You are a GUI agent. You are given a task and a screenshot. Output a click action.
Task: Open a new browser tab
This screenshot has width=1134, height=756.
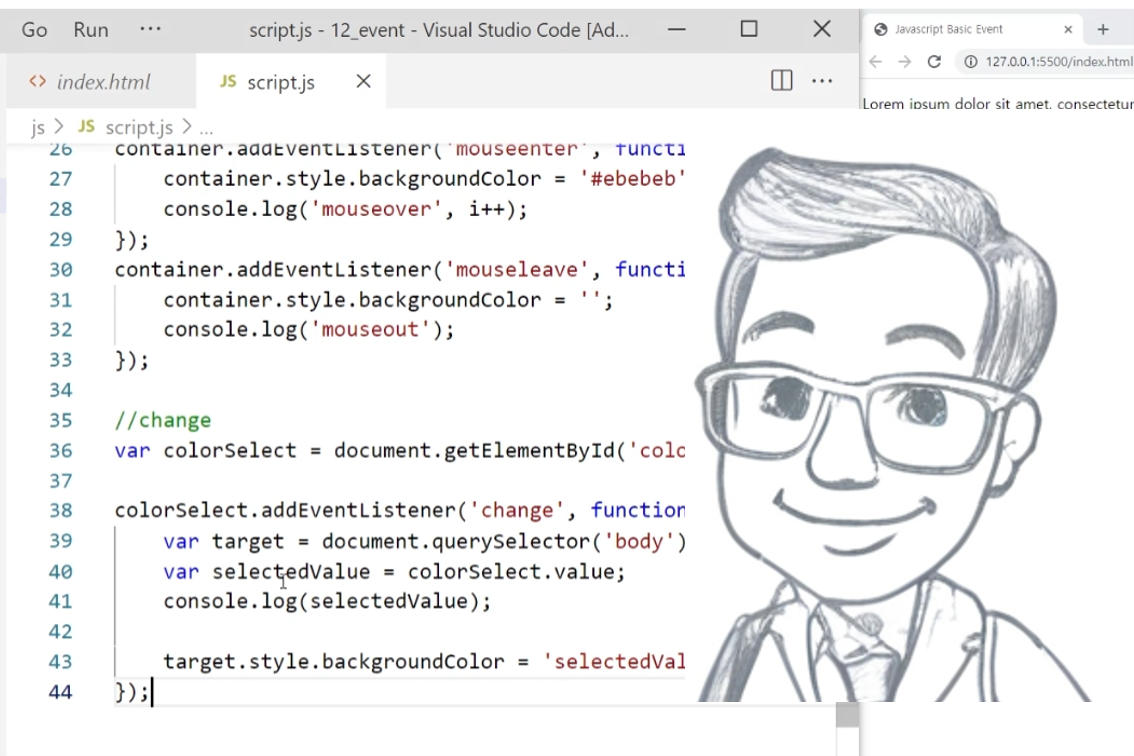[x=1103, y=29]
